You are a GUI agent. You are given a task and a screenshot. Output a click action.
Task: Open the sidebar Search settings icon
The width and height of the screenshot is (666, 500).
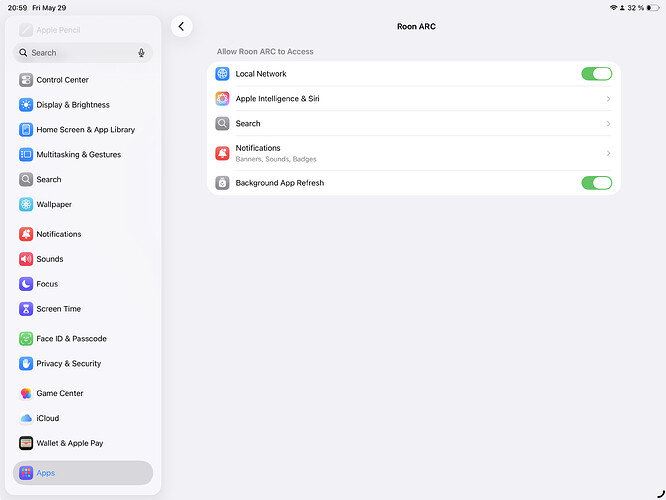coord(26,179)
